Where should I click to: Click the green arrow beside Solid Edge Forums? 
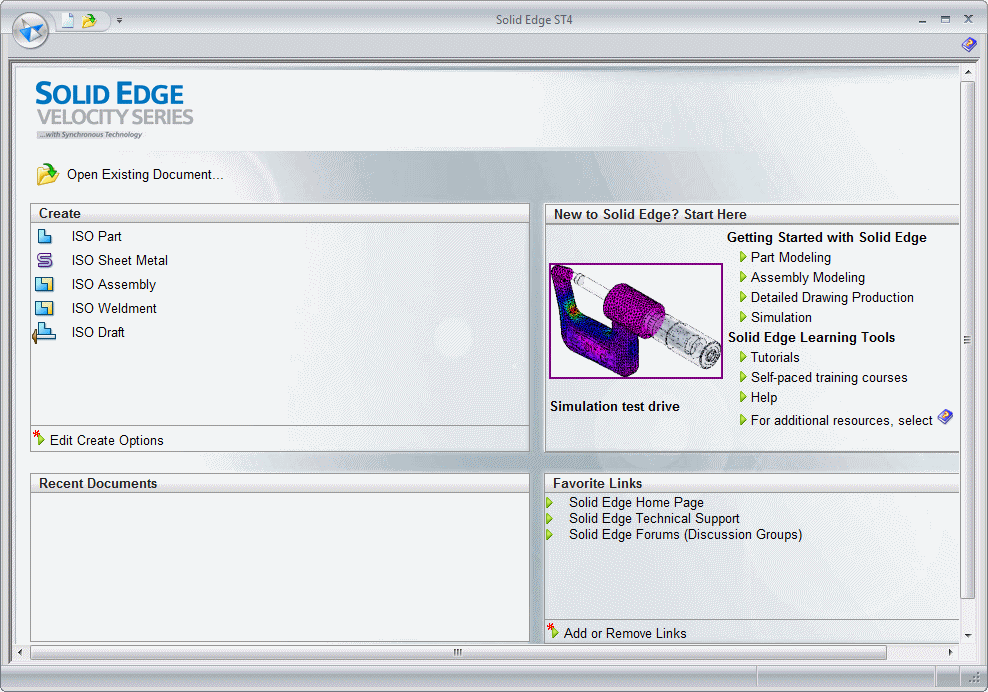[x=549, y=534]
